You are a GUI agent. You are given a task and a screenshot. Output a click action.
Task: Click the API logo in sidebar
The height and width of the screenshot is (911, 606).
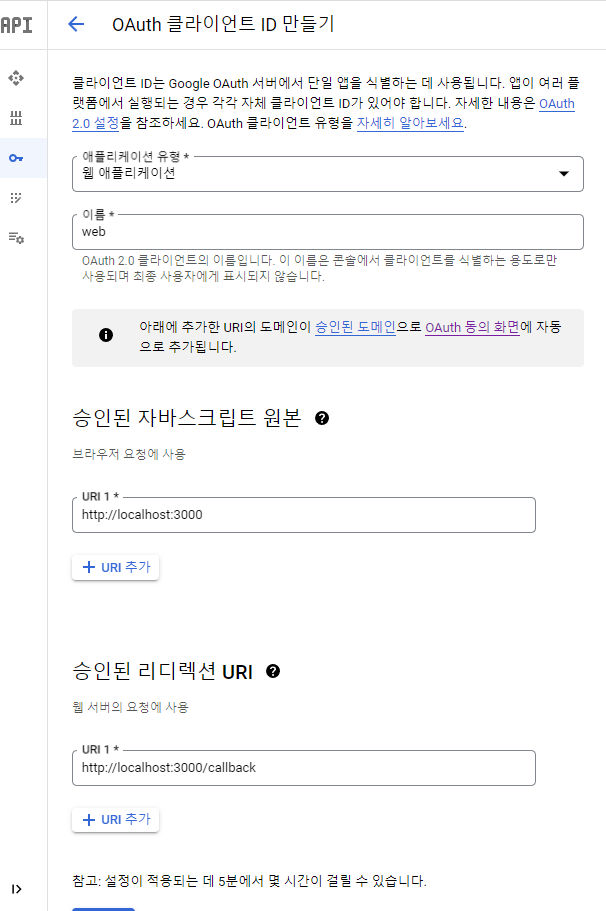click(x=17, y=25)
